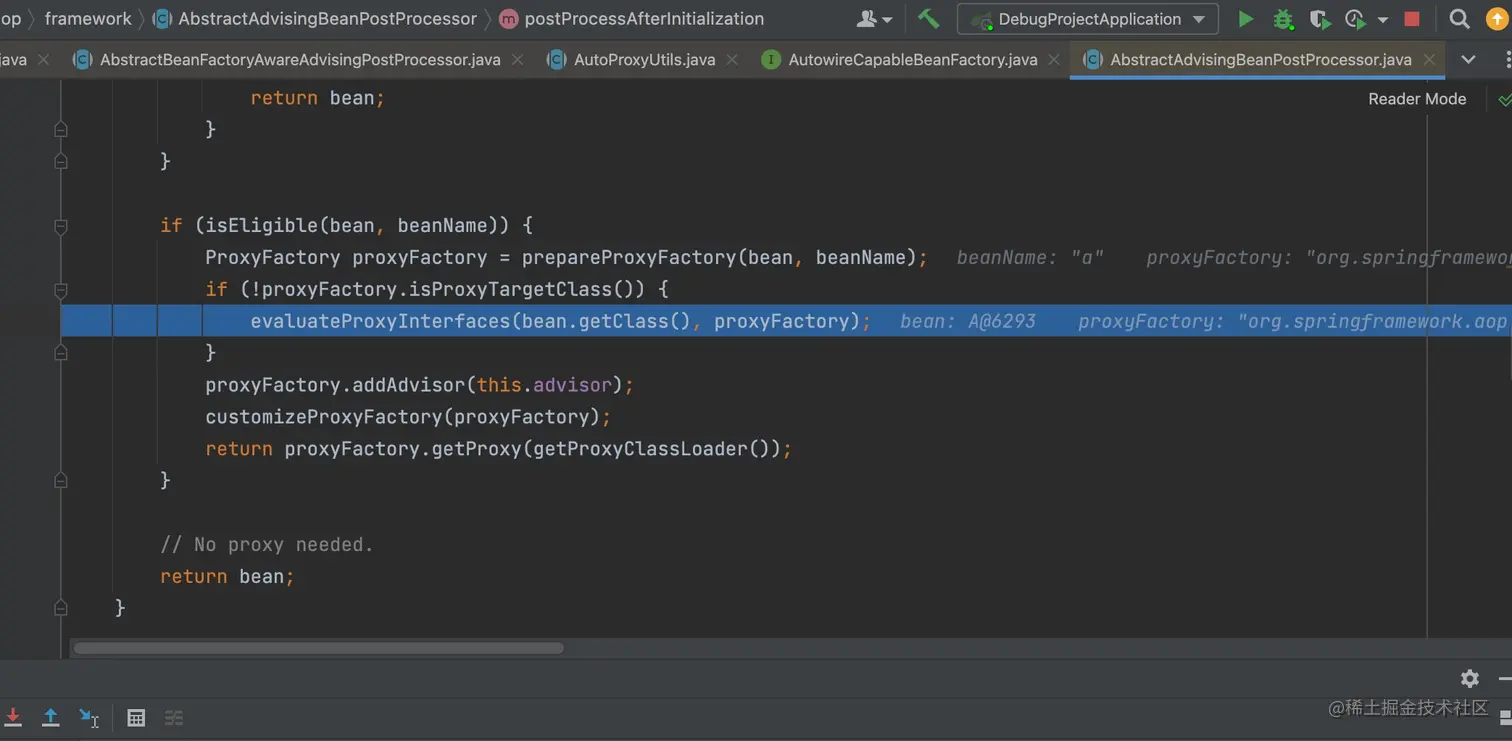Click the addAdvisor(this.advisor) line
The width and height of the screenshot is (1512, 741).
[x=419, y=385]
